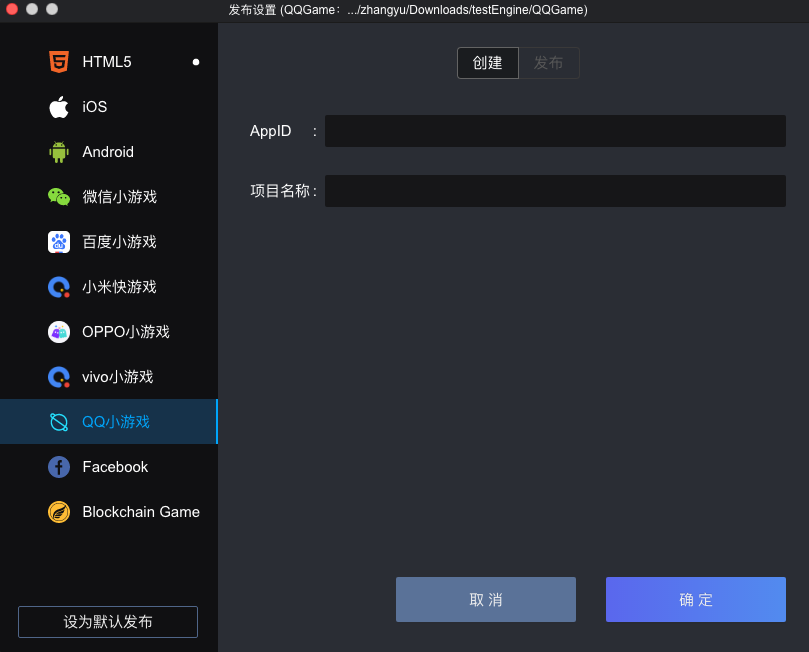Confirm with the 确定 button

point(695,600)
